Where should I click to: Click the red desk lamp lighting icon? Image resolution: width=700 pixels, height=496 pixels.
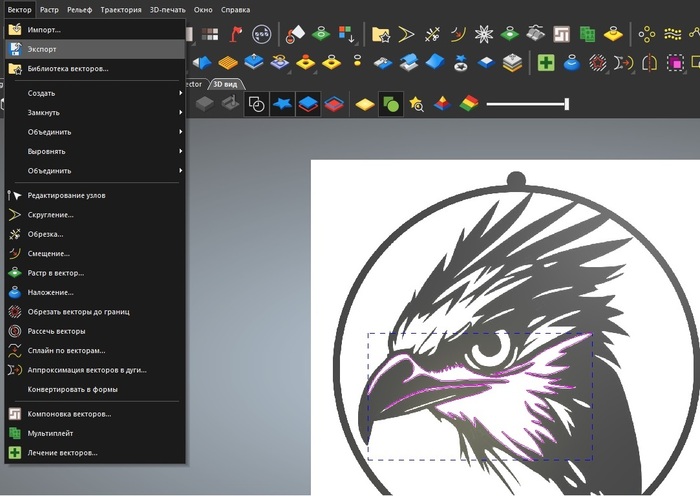pos(235,34)
